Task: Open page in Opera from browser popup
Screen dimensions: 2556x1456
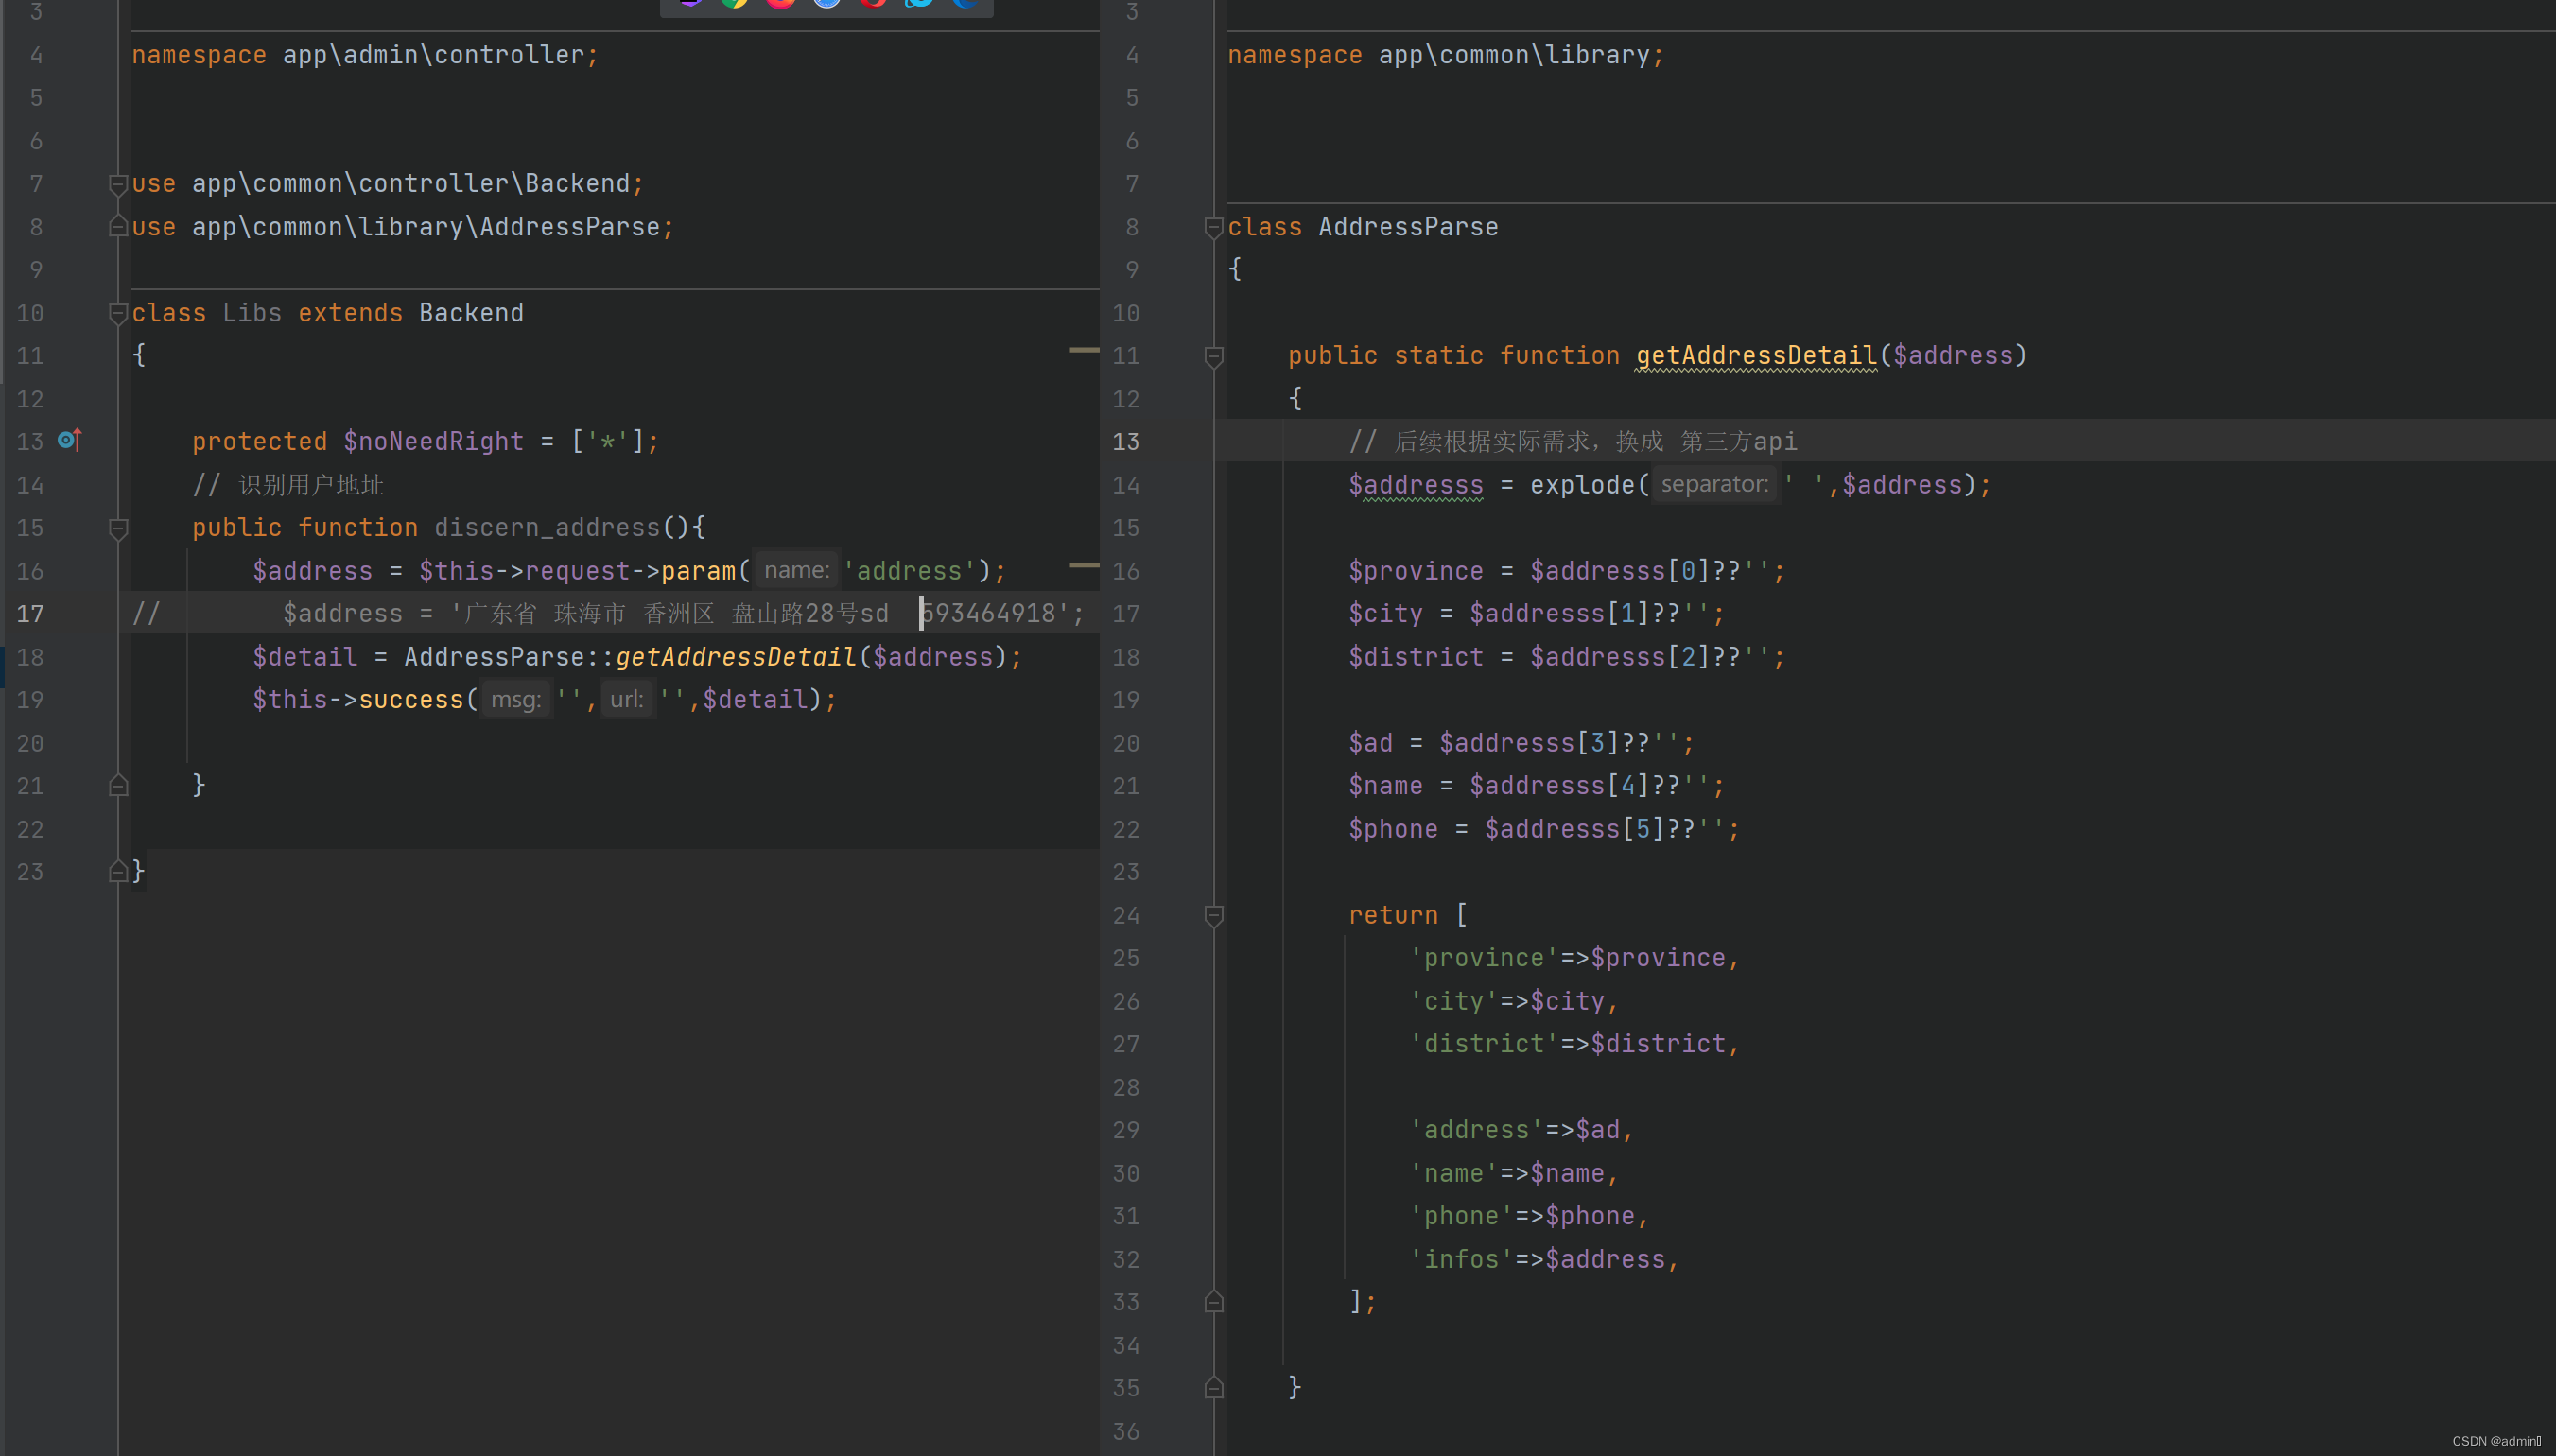Action: click(873, 3)
